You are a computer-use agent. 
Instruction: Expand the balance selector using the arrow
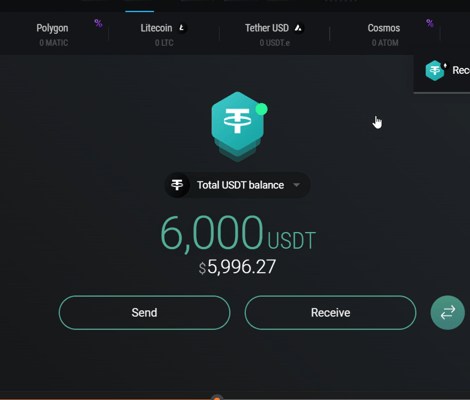[296, 185]
